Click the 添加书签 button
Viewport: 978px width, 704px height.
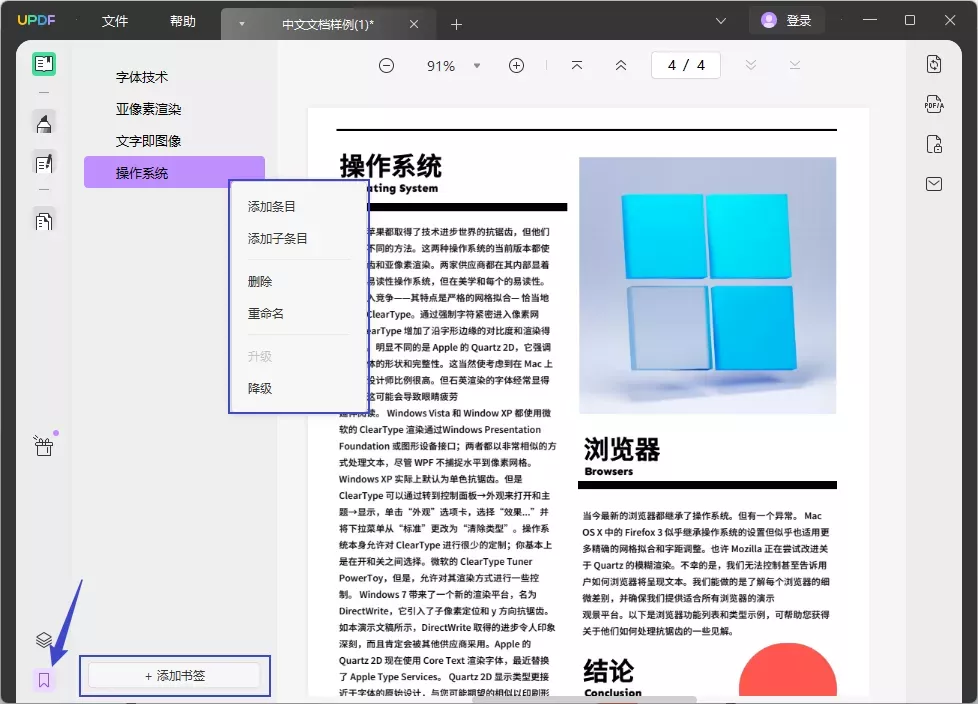pyautogui.click(x=175, y=676)
